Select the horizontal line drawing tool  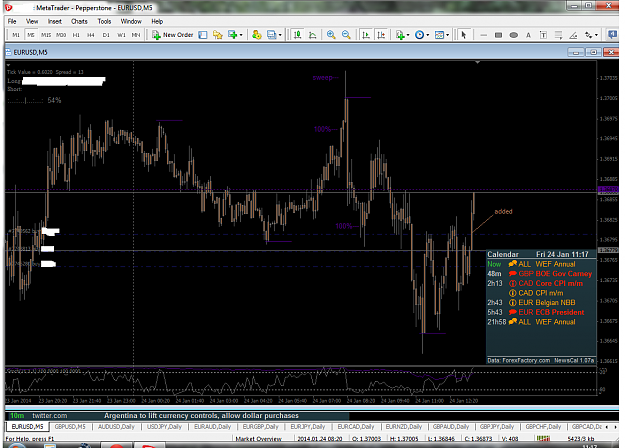[x=483, y=35]
